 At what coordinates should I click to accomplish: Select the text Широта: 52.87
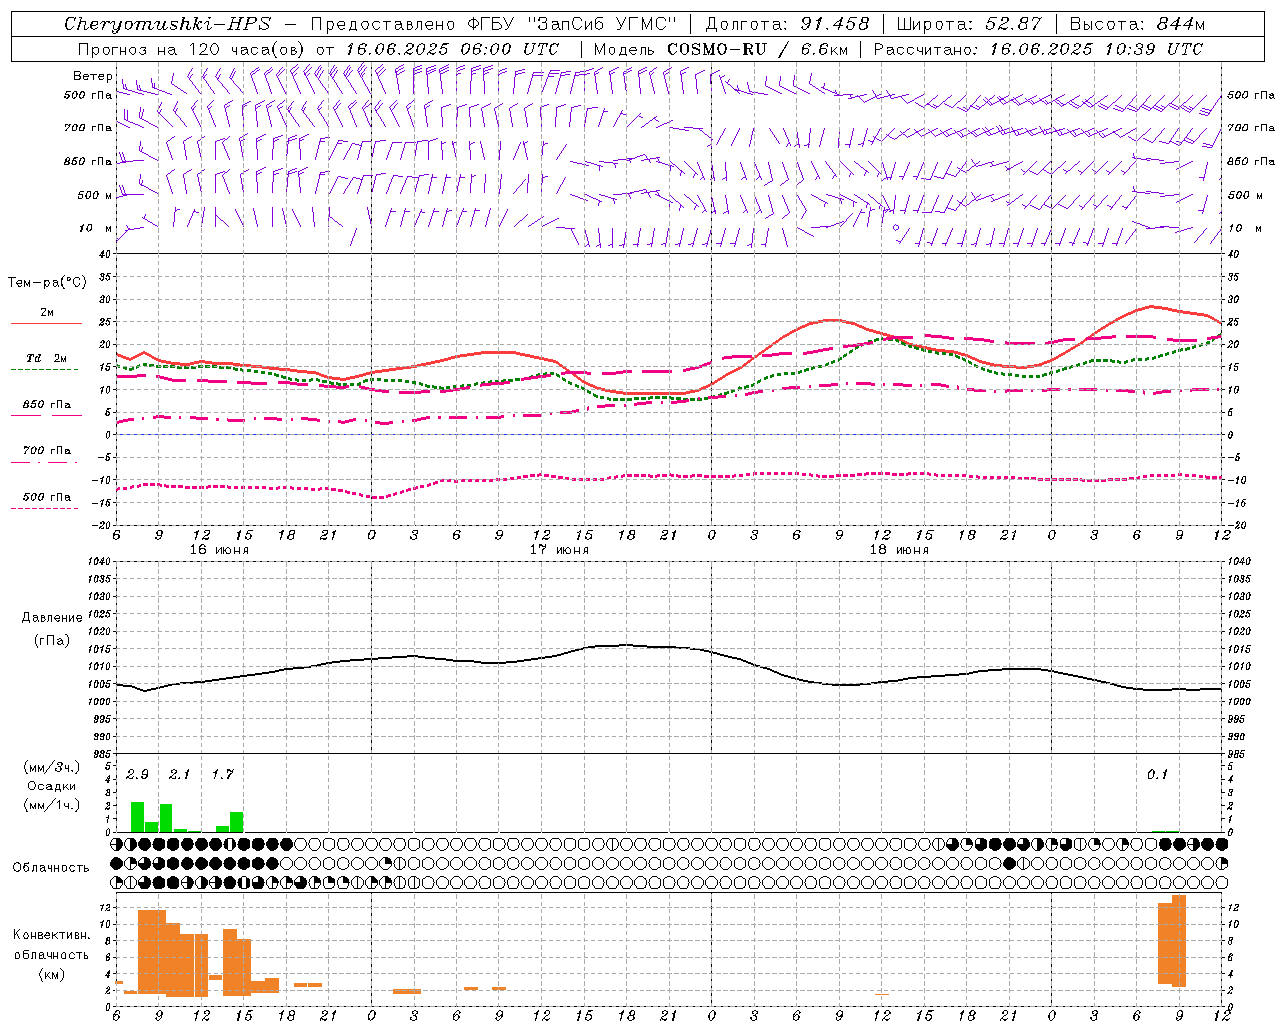[969, 24]
